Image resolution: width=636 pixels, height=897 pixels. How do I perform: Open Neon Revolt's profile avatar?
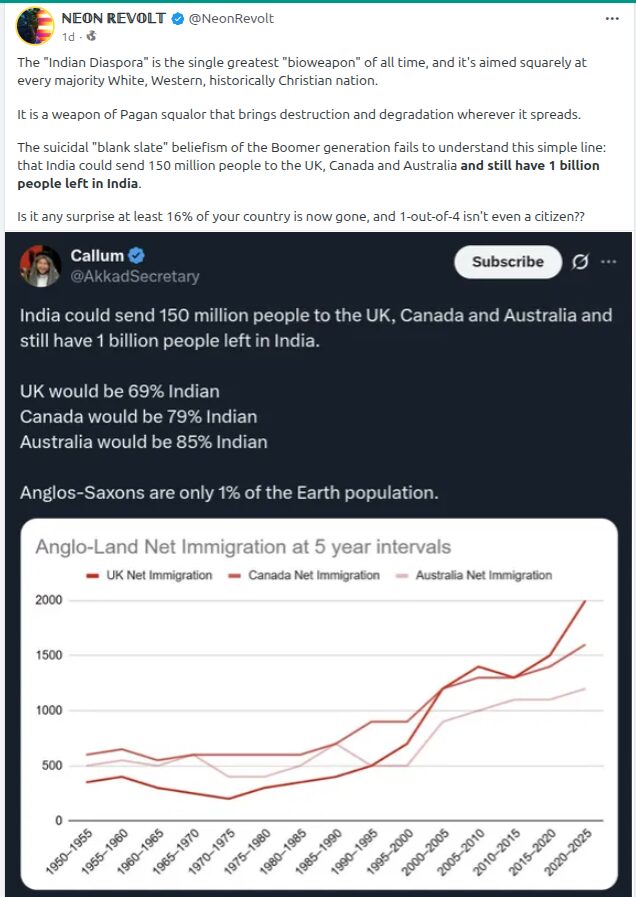point(36,25)
